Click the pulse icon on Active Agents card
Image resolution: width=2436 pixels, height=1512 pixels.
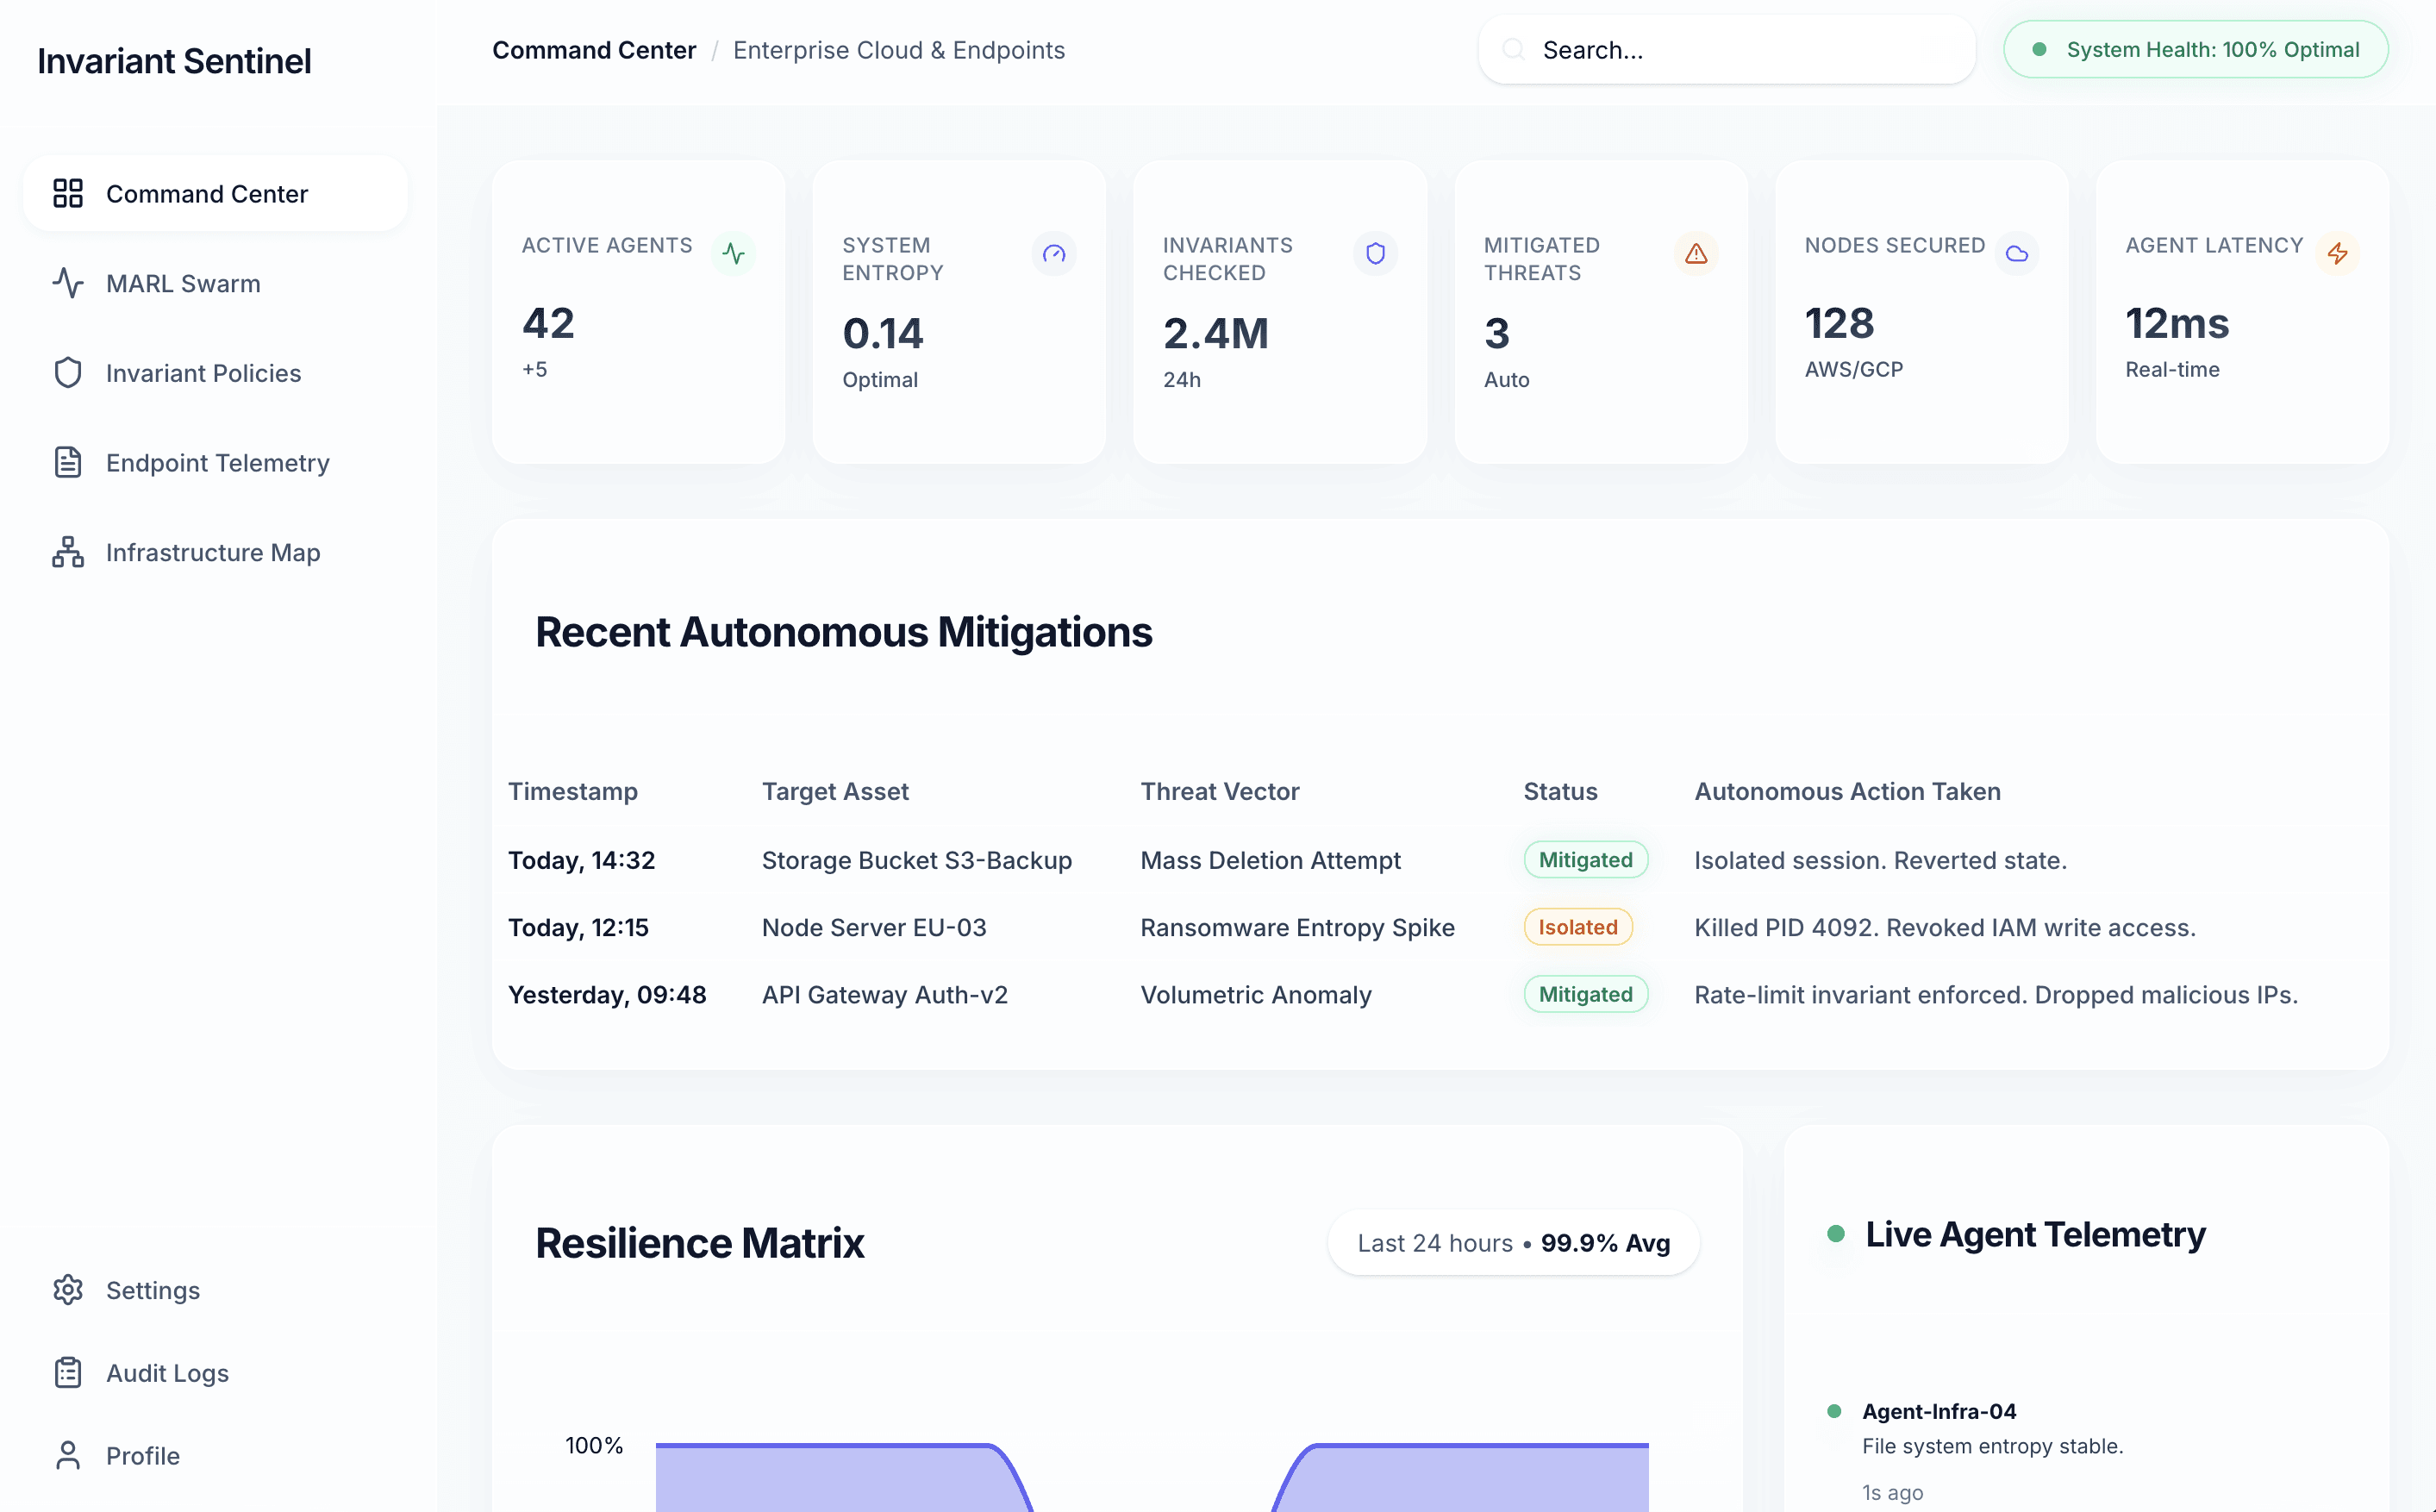coord(735,254)
